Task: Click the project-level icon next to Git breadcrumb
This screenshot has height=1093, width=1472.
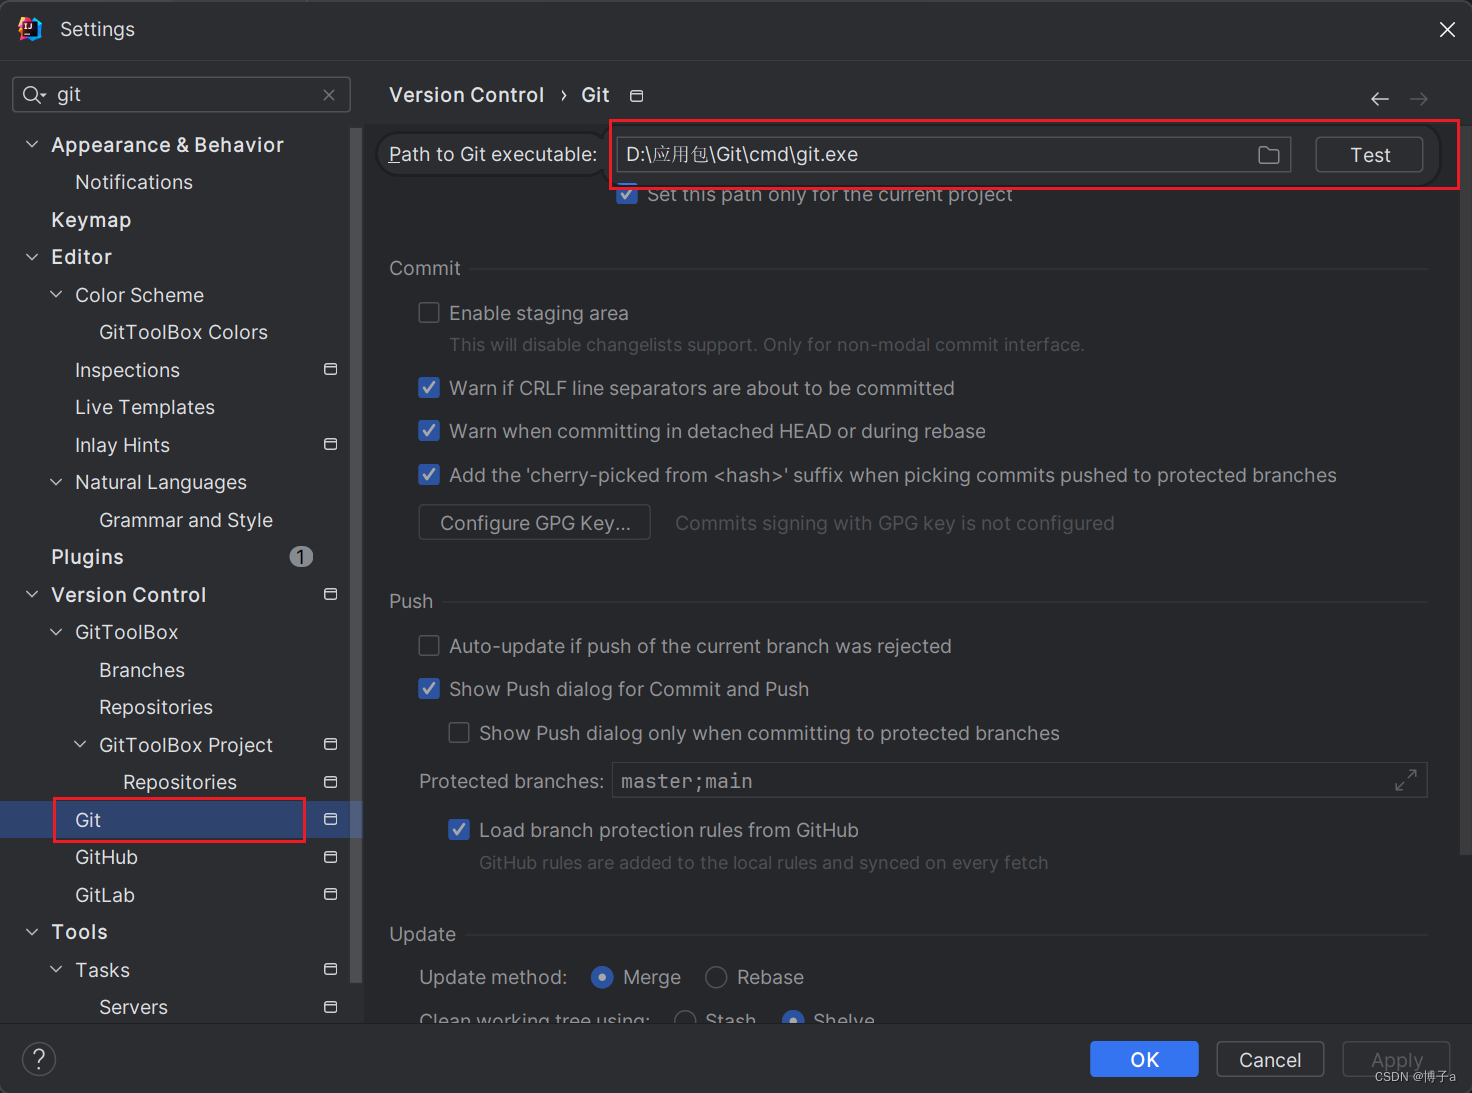Action: point(636,96)
